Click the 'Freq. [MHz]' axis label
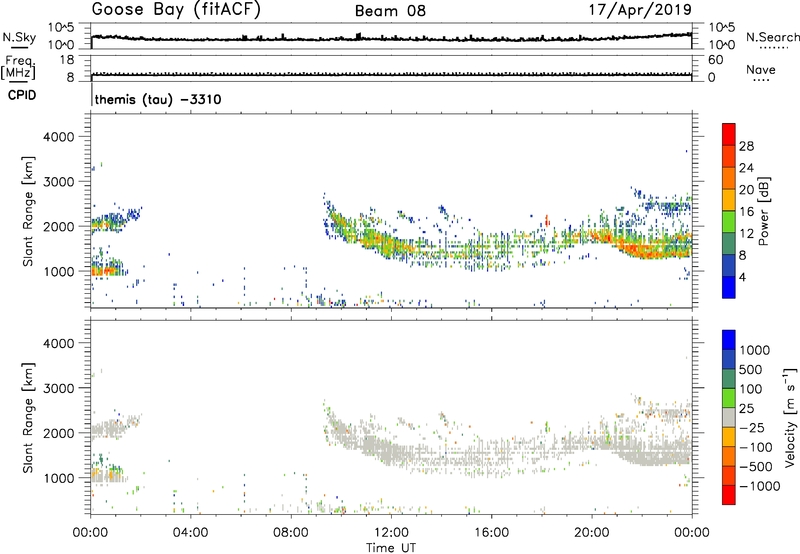The image size is (800, 554). [18, 68]
